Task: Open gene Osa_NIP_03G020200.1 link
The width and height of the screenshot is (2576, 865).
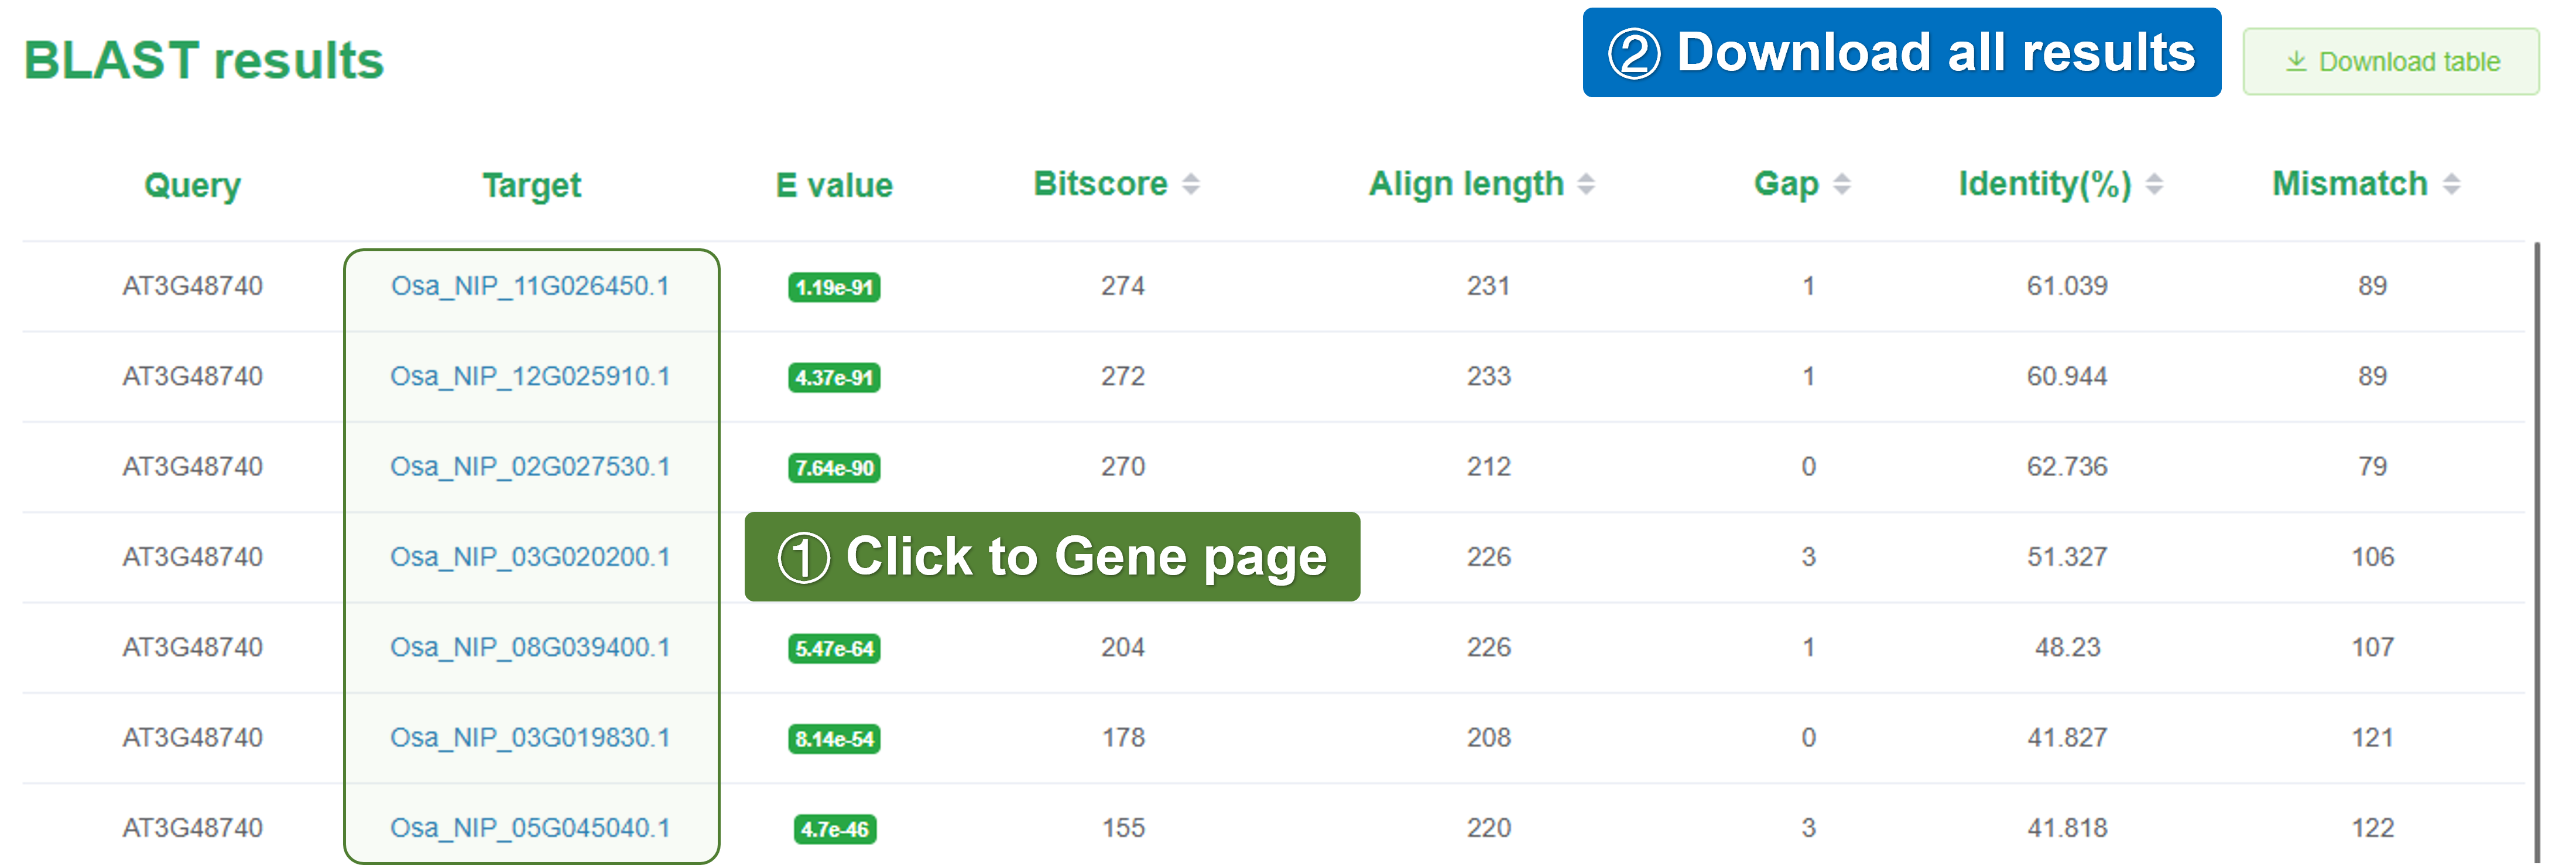Action: (x=530, y=556)
